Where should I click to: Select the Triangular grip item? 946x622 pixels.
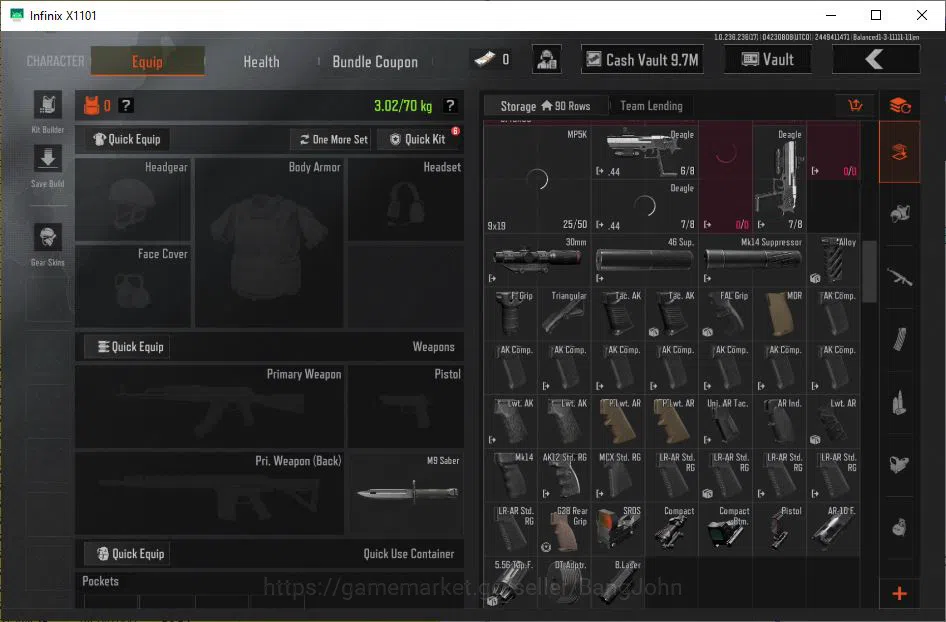click(x=563, y=313)
